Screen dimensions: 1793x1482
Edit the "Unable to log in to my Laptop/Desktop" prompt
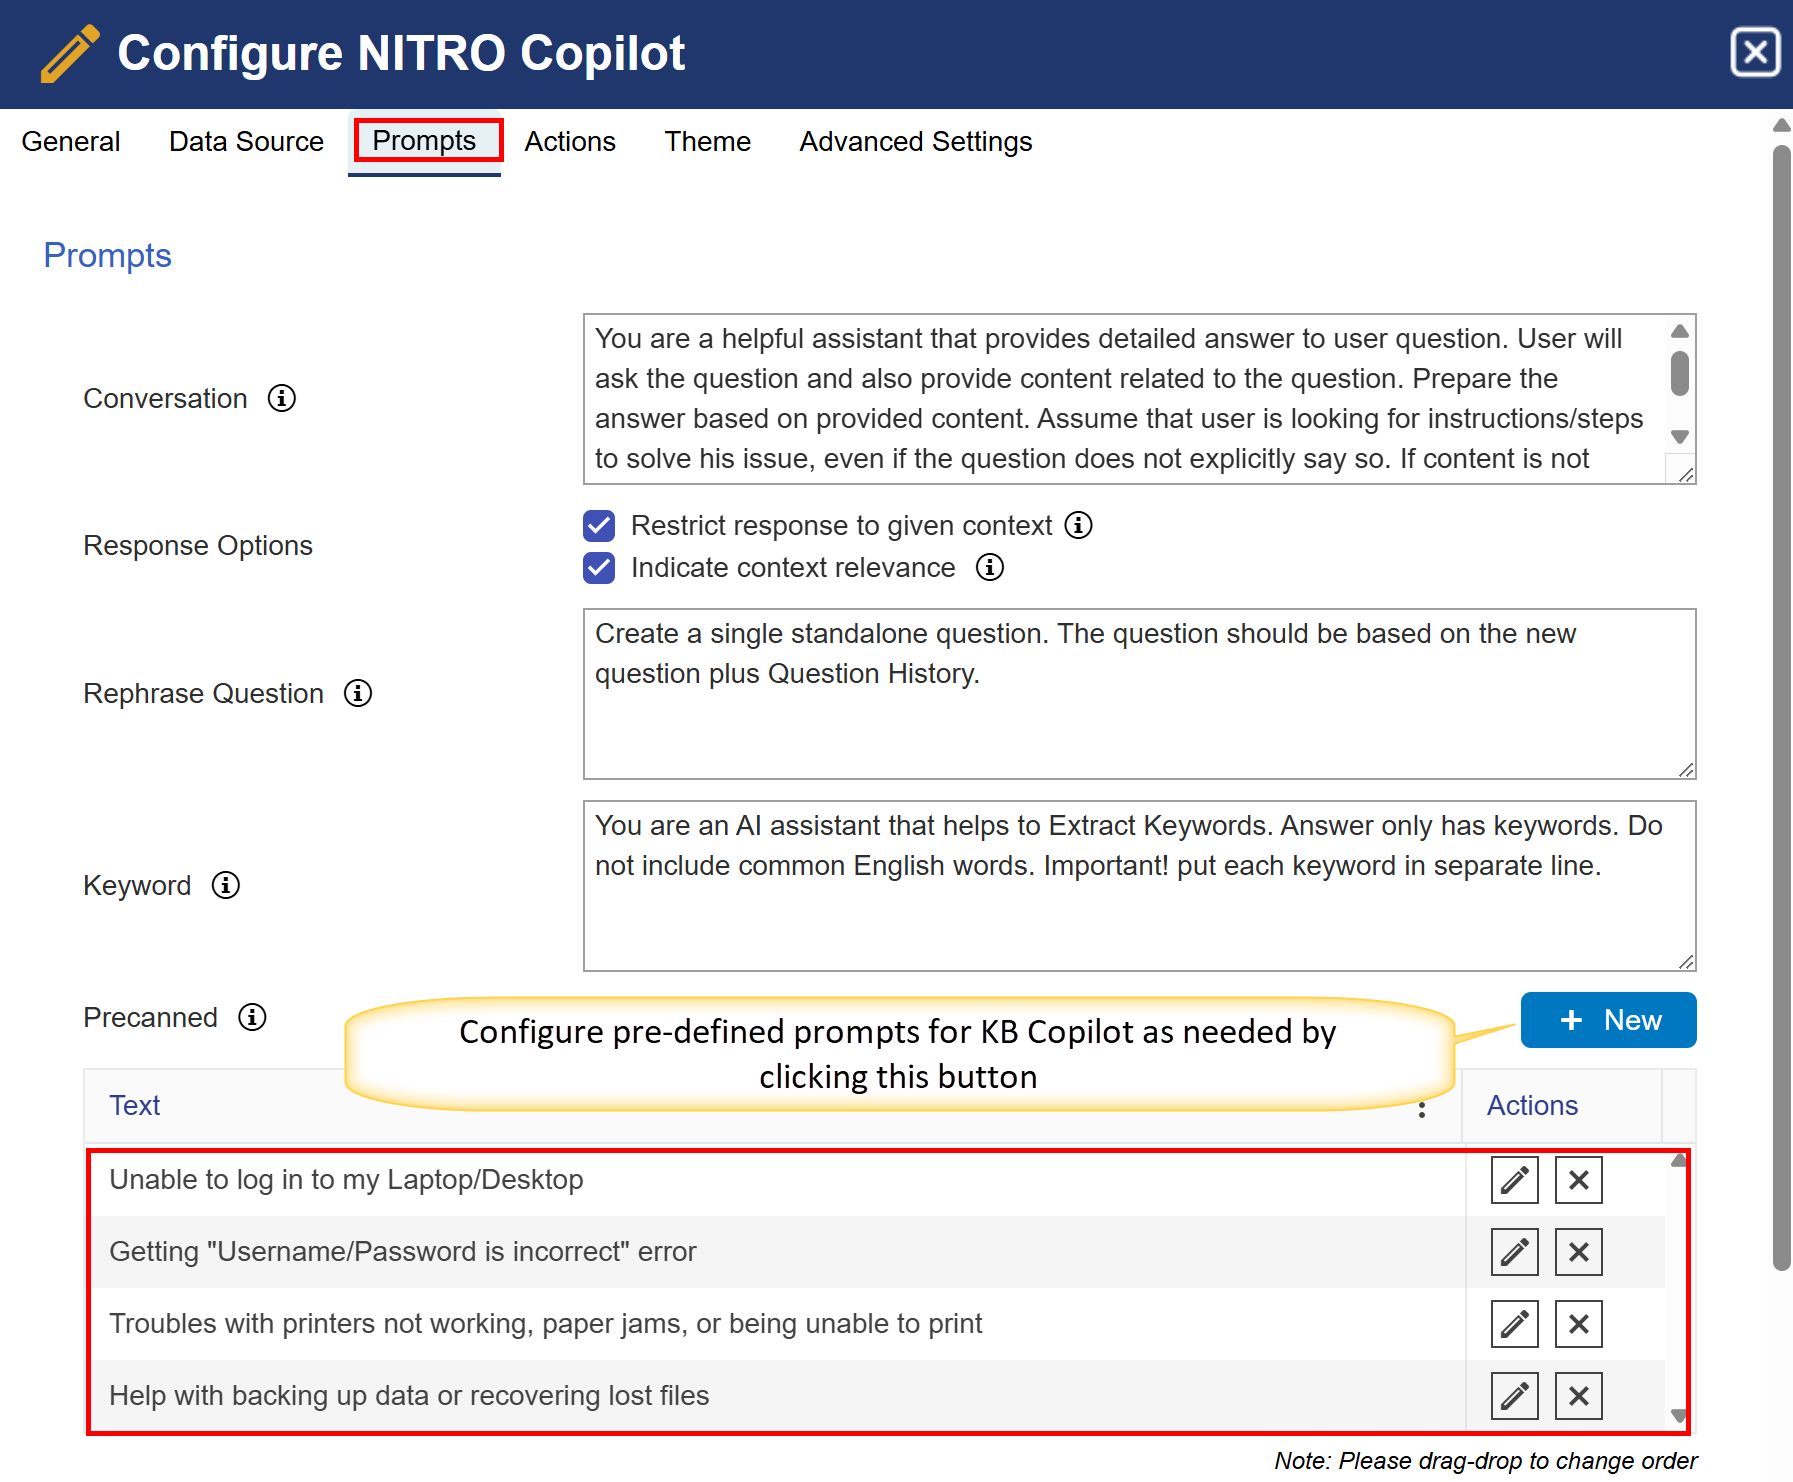click(1513, 1180)
